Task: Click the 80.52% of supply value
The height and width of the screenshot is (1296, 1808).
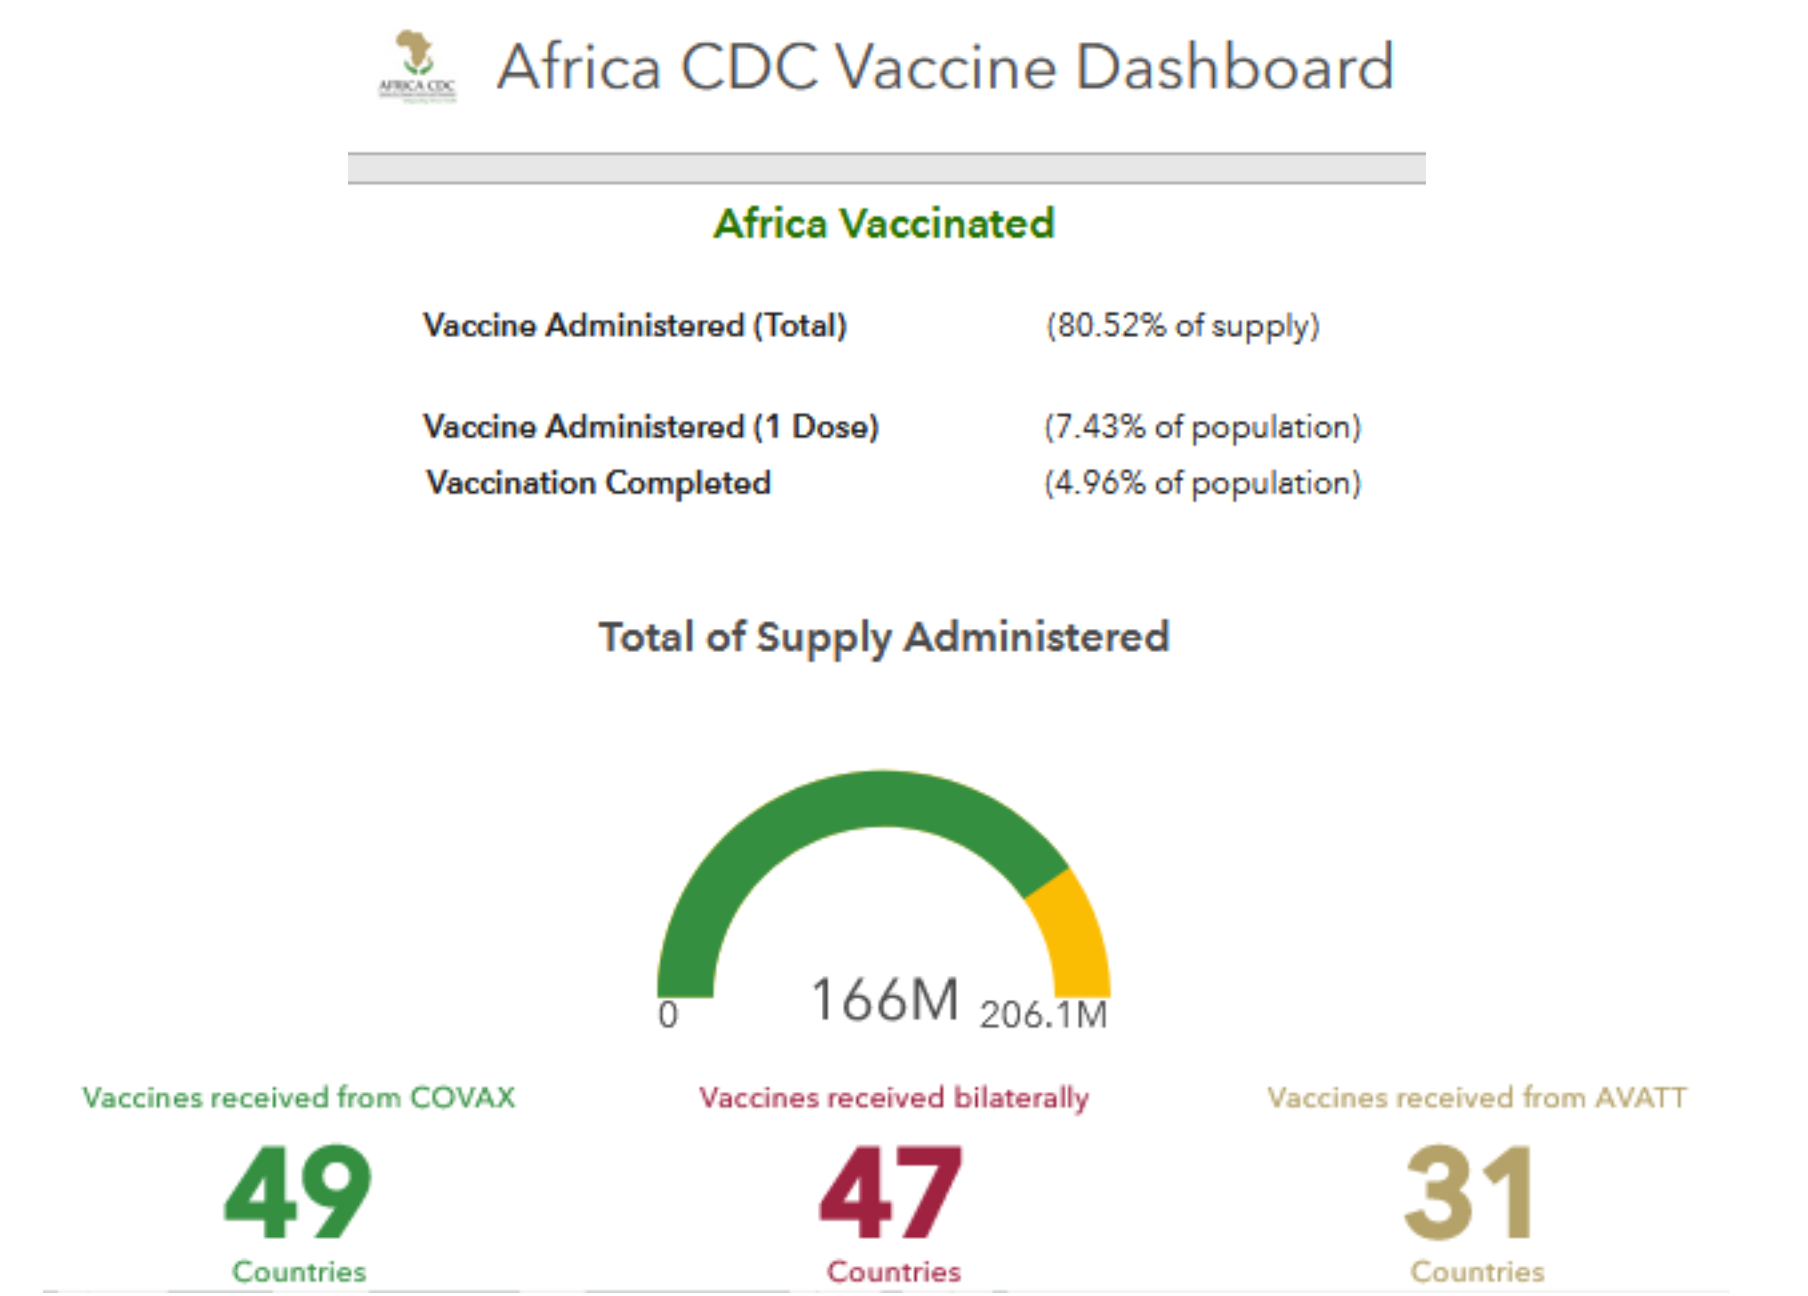Action: pos(1182,326)
